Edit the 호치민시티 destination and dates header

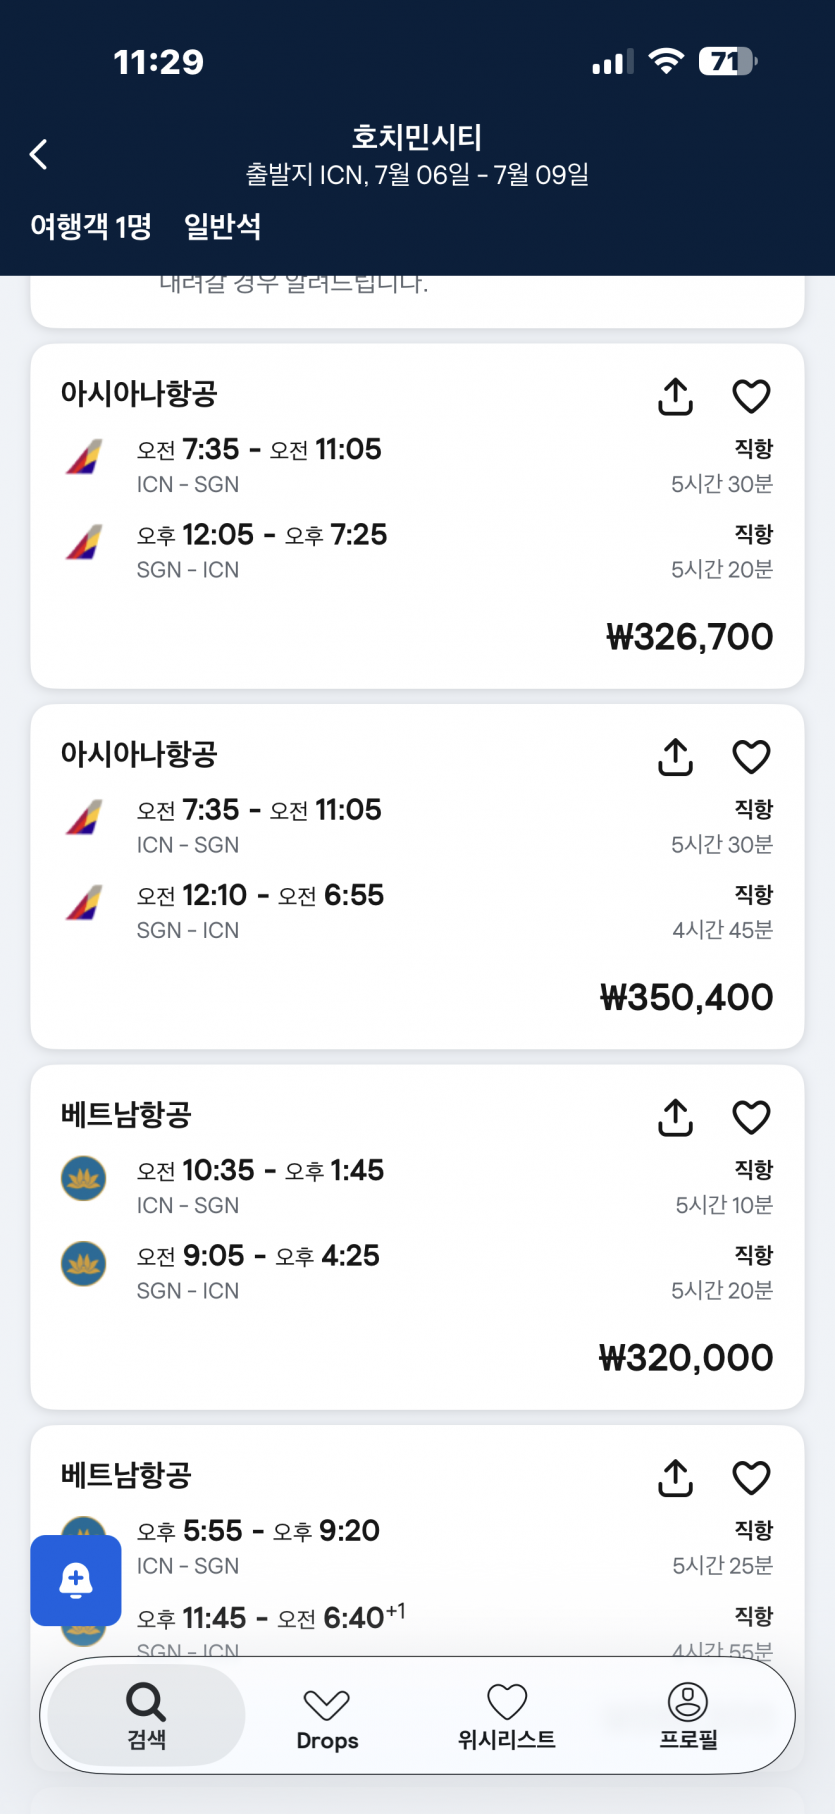coord(417,155)
